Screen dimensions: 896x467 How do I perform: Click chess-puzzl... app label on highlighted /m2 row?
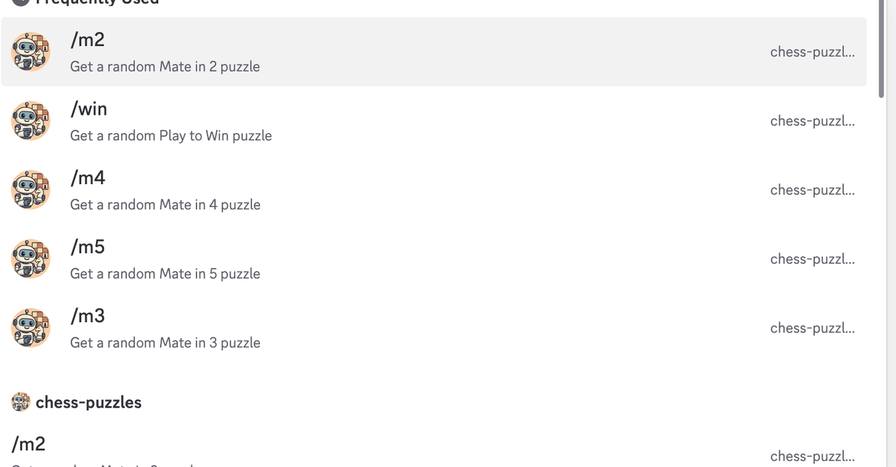(x=812, y=52)
